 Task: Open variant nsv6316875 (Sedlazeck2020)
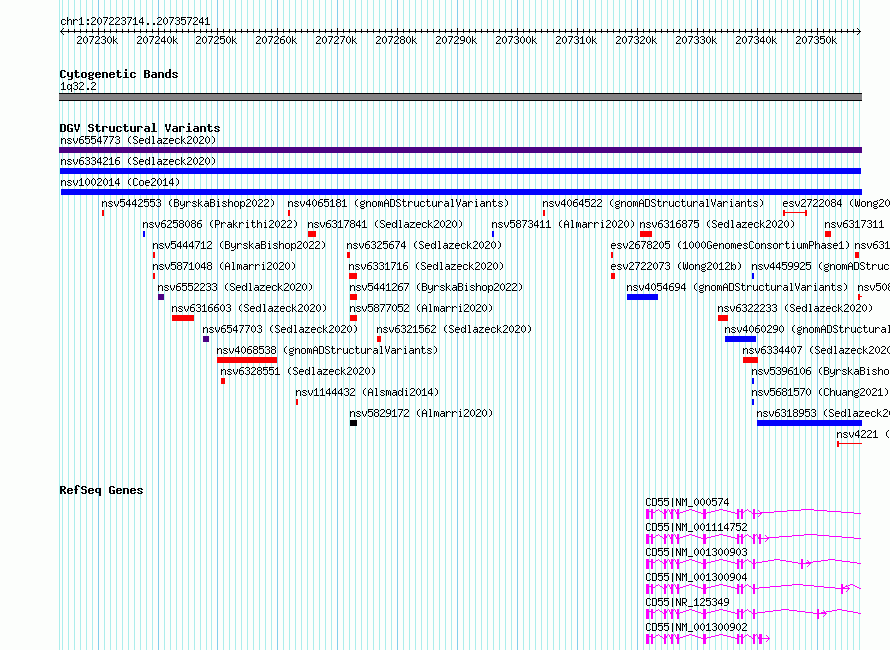(x=717, y=224)
